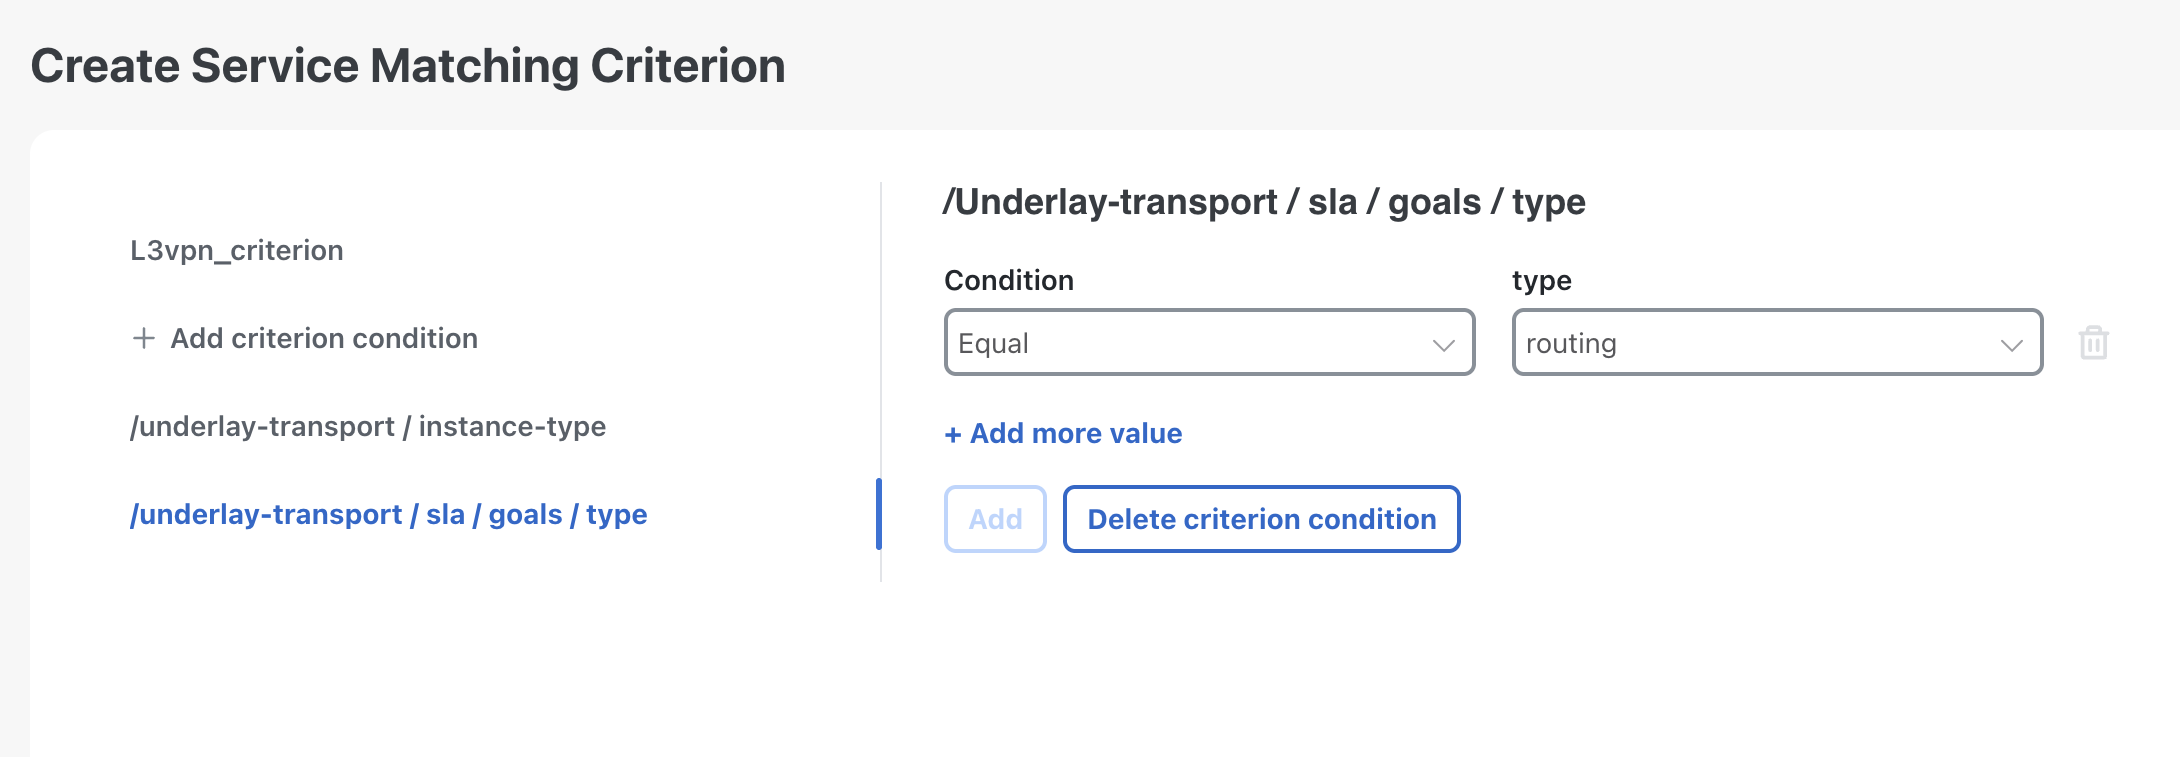
Task: Select /underlay-transport / sla / goals / type condition
Action: tap(389, 515)
